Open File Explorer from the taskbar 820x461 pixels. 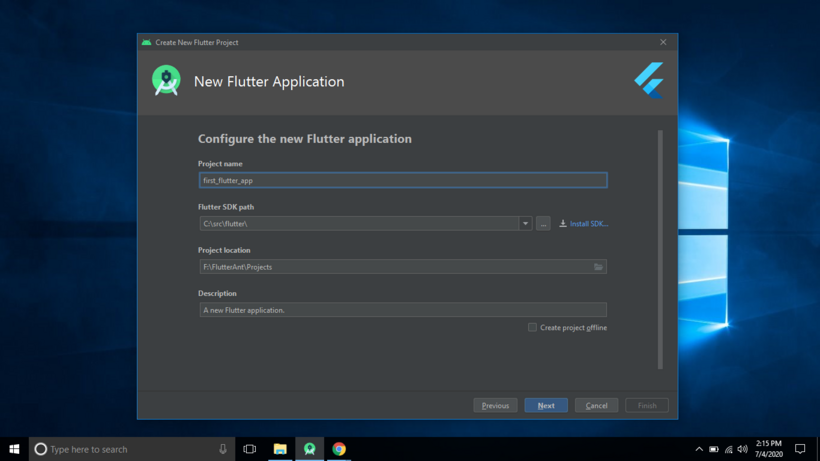tap(280, 449)
